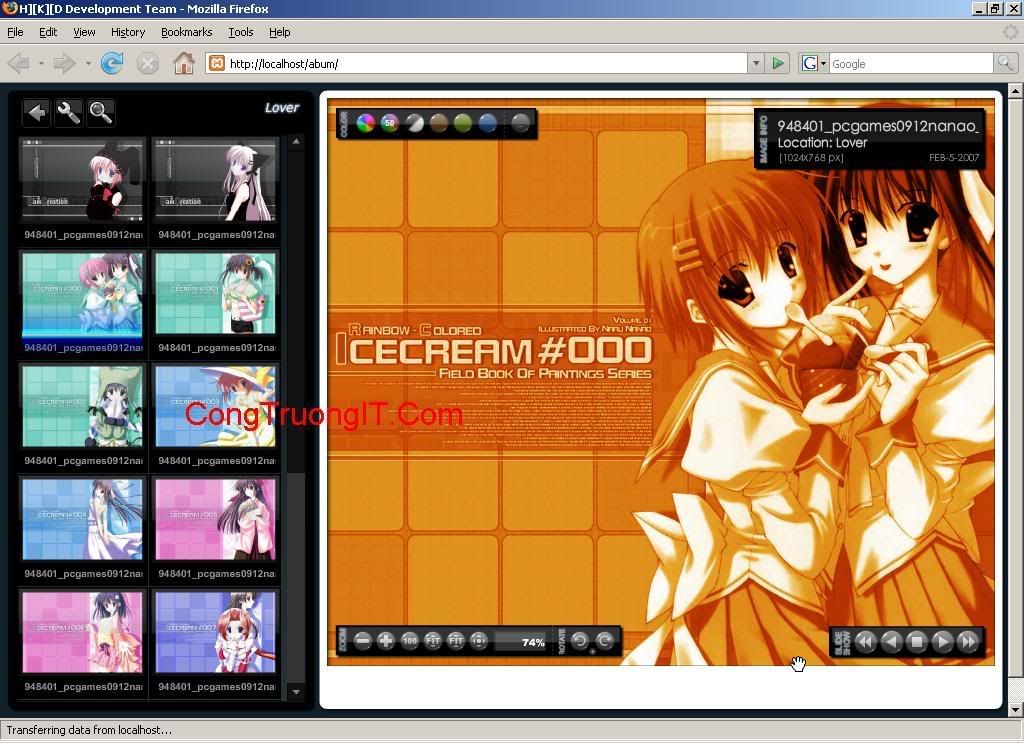Select the ICECREAM #004 thumbnail

82,519
